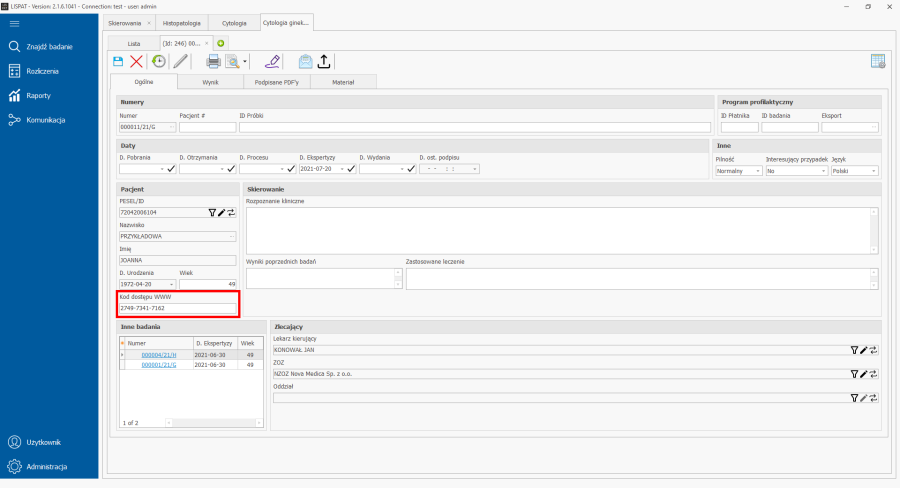
Task: Open the history clock icon in toolbar
Action: [158, 61]
